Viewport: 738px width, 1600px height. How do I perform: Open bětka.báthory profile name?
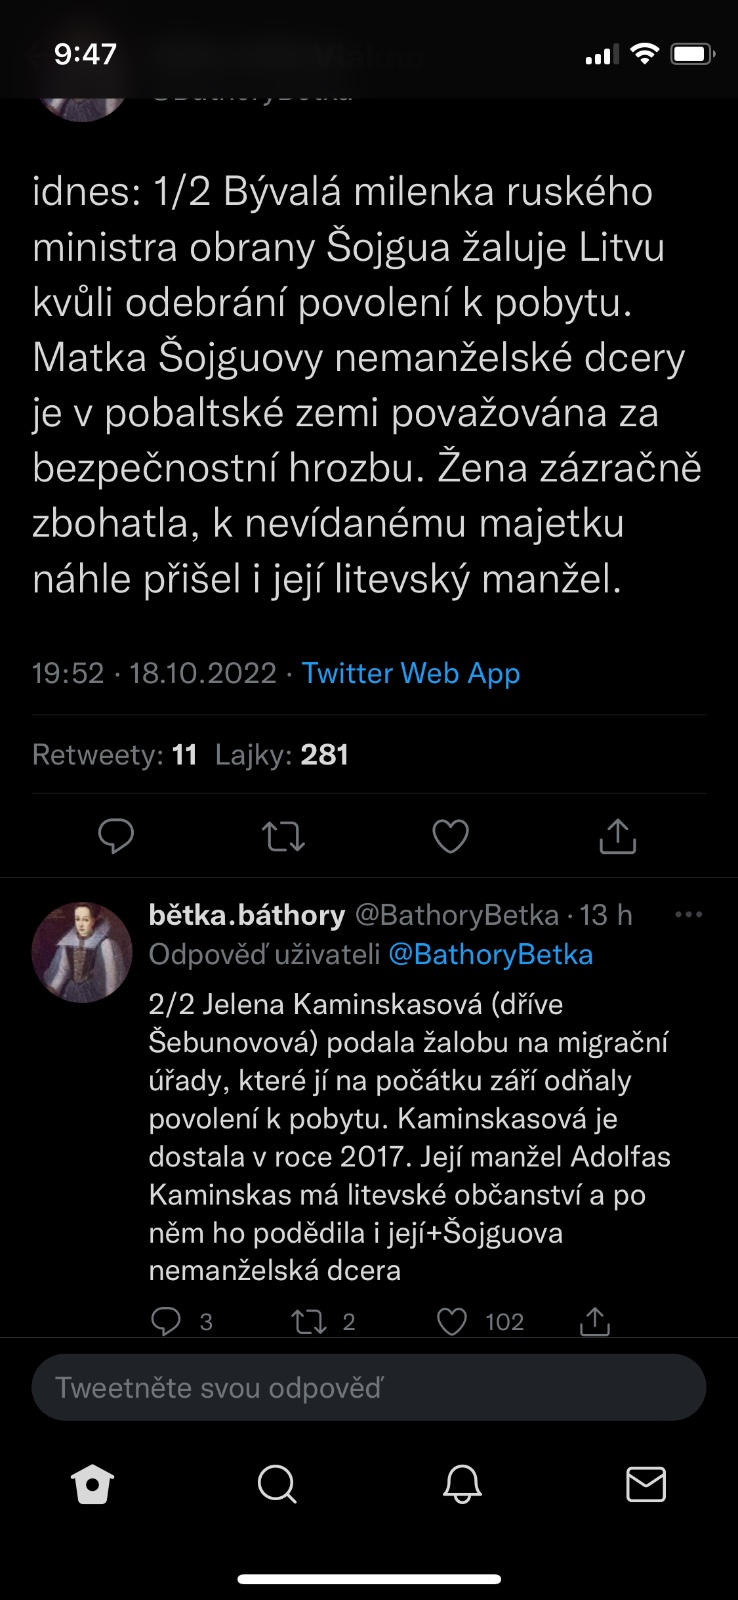(246, 915)
